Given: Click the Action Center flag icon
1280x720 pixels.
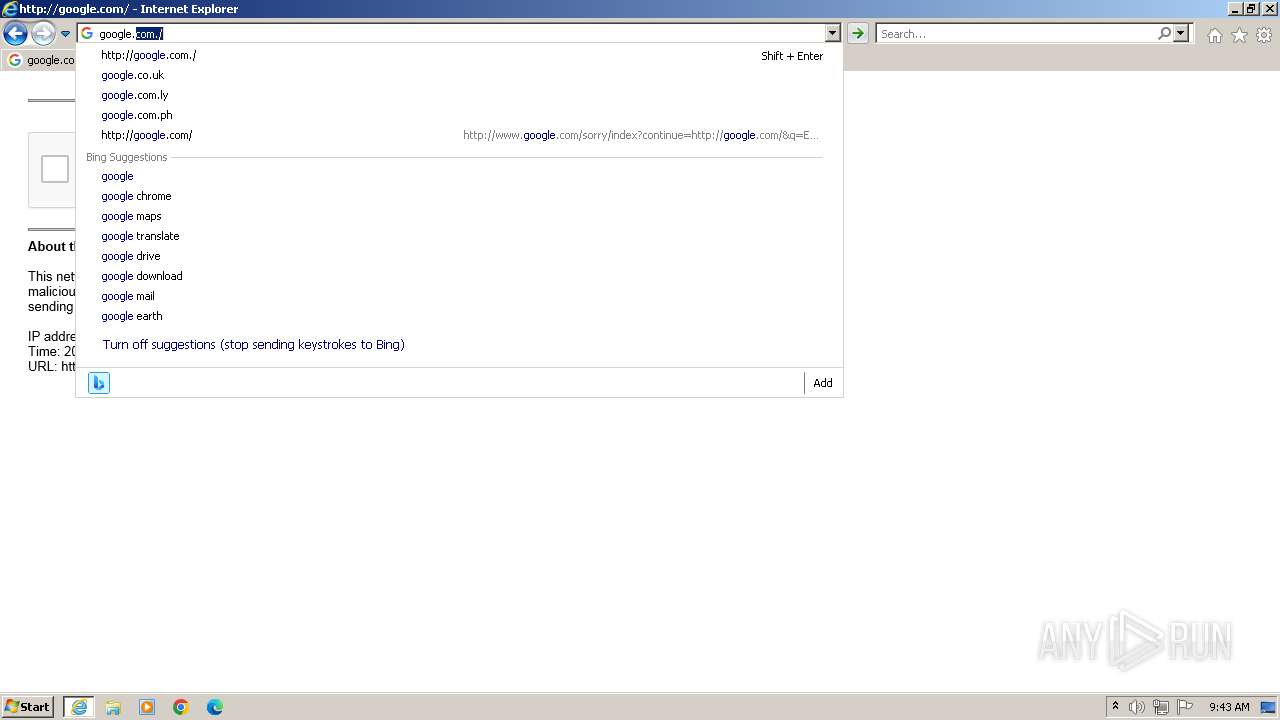Looking at the screenshot, I should click(x=1185, y=707).
